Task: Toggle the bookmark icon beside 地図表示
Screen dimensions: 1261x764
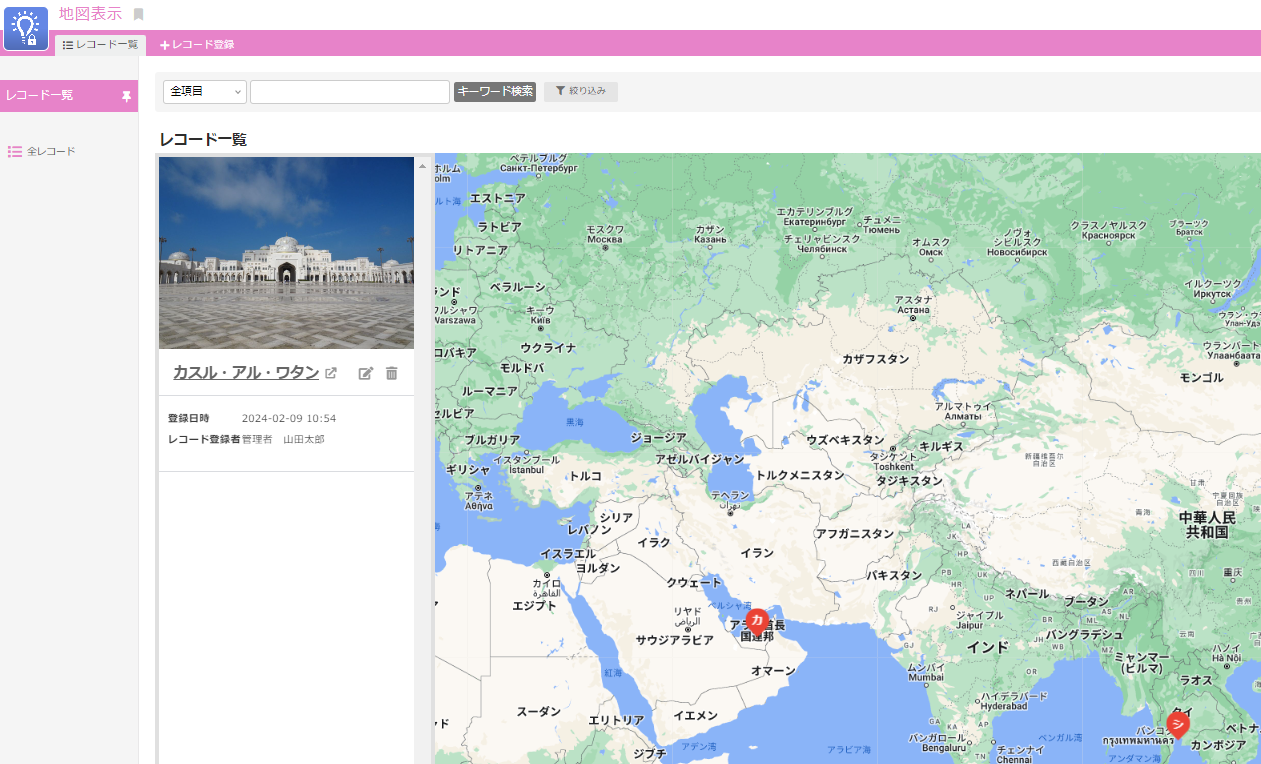Action: [x=139, y=14]
